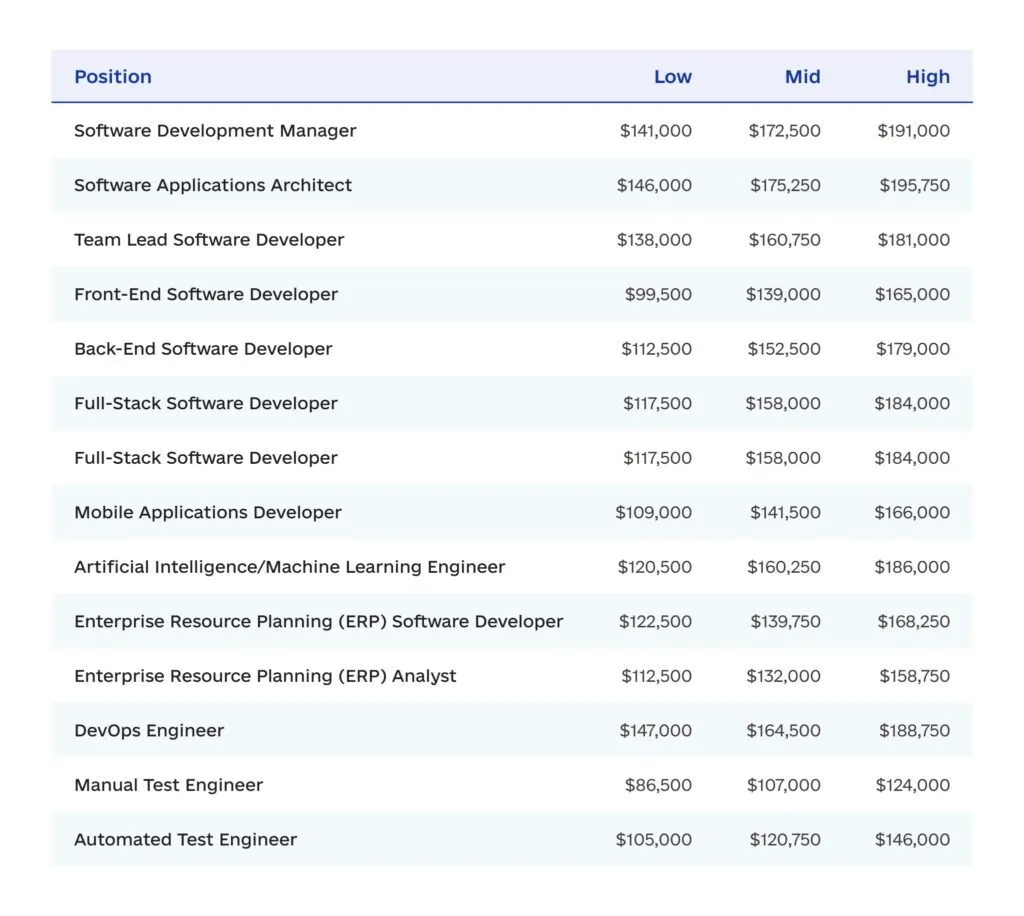This screenshot has height=916, width=1024.
Task: Select AI/ML Engineer high value $186,000
Action: (x=912, y=567)
